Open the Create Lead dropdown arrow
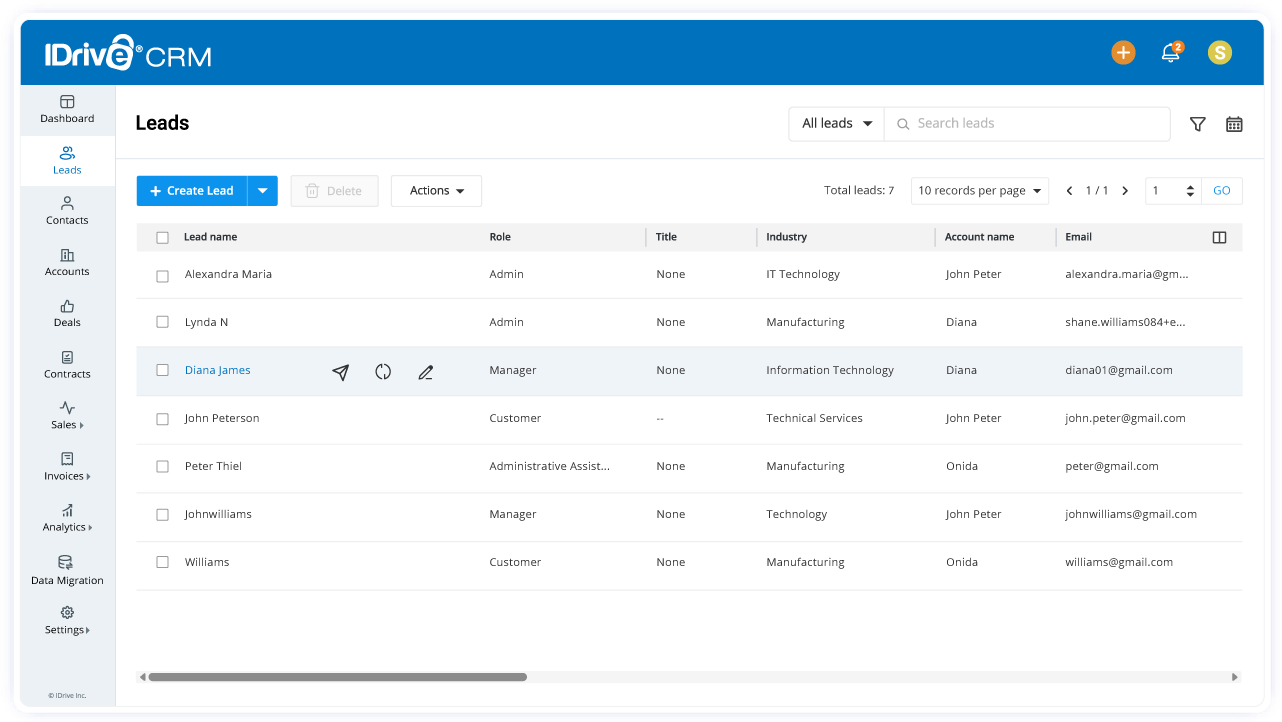 [263, 190]
